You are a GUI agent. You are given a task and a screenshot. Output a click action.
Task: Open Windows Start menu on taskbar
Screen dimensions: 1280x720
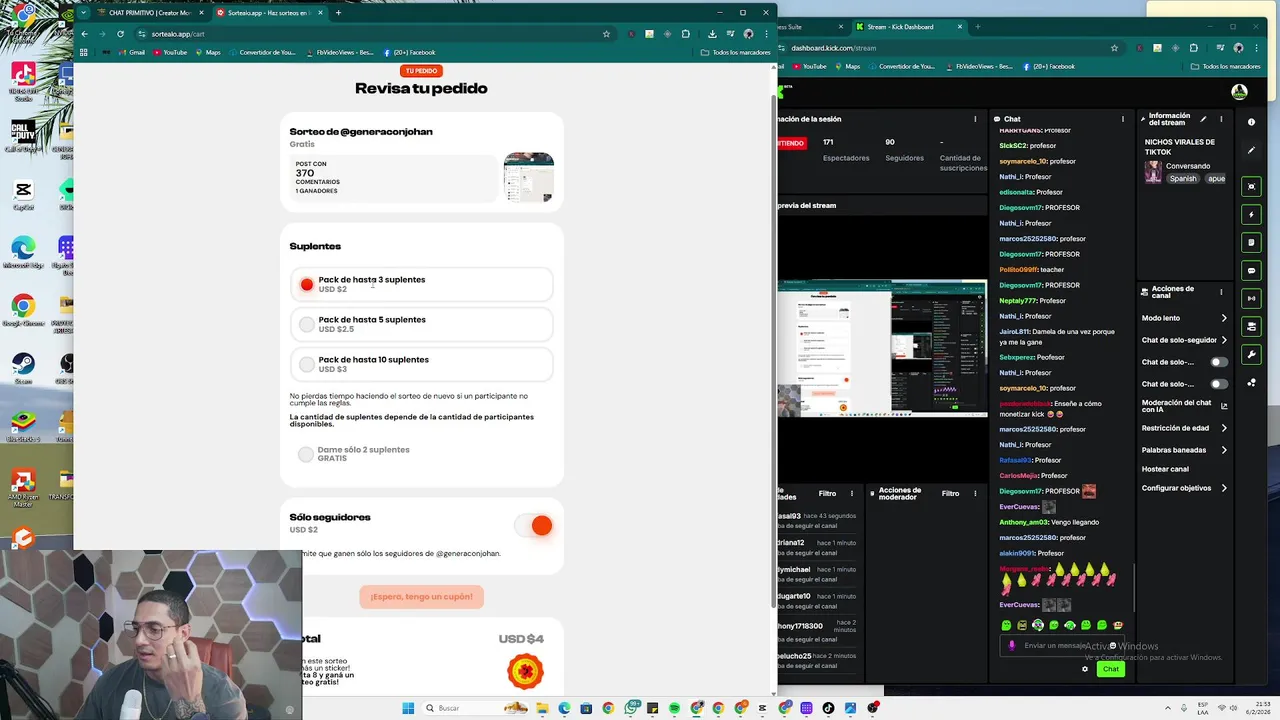(x=408, y=708)
